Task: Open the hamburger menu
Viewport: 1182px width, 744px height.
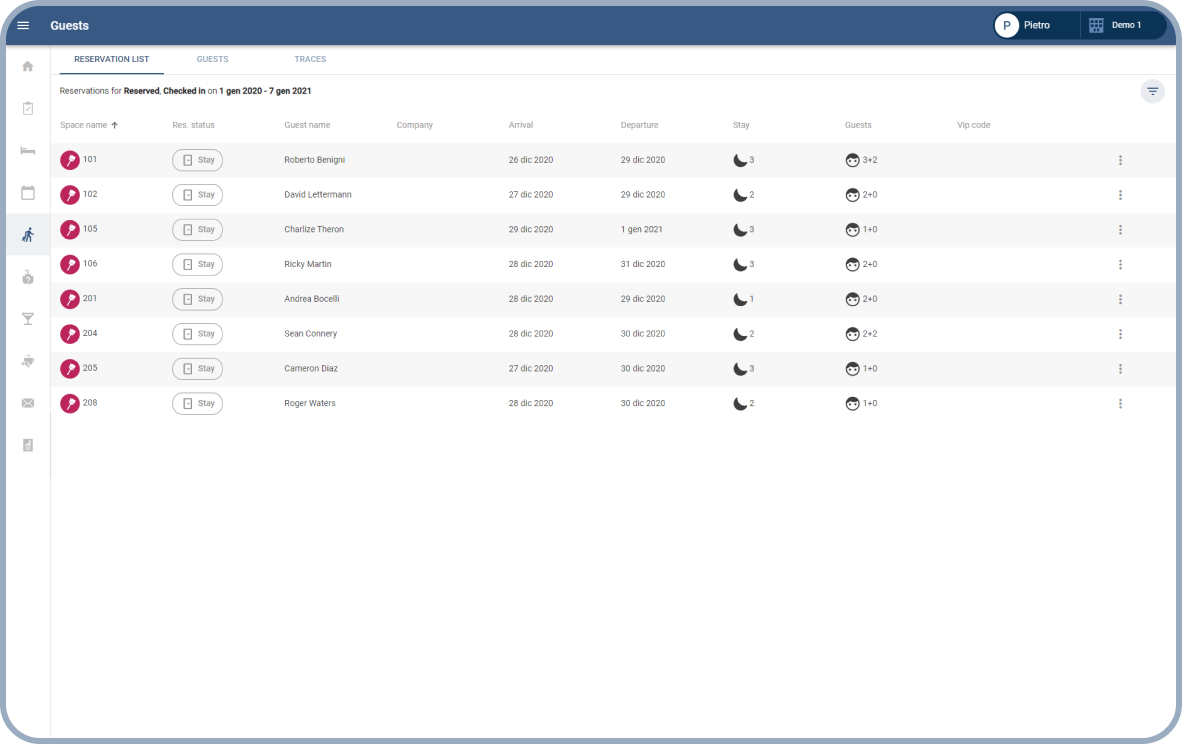Action: [23, 25]
